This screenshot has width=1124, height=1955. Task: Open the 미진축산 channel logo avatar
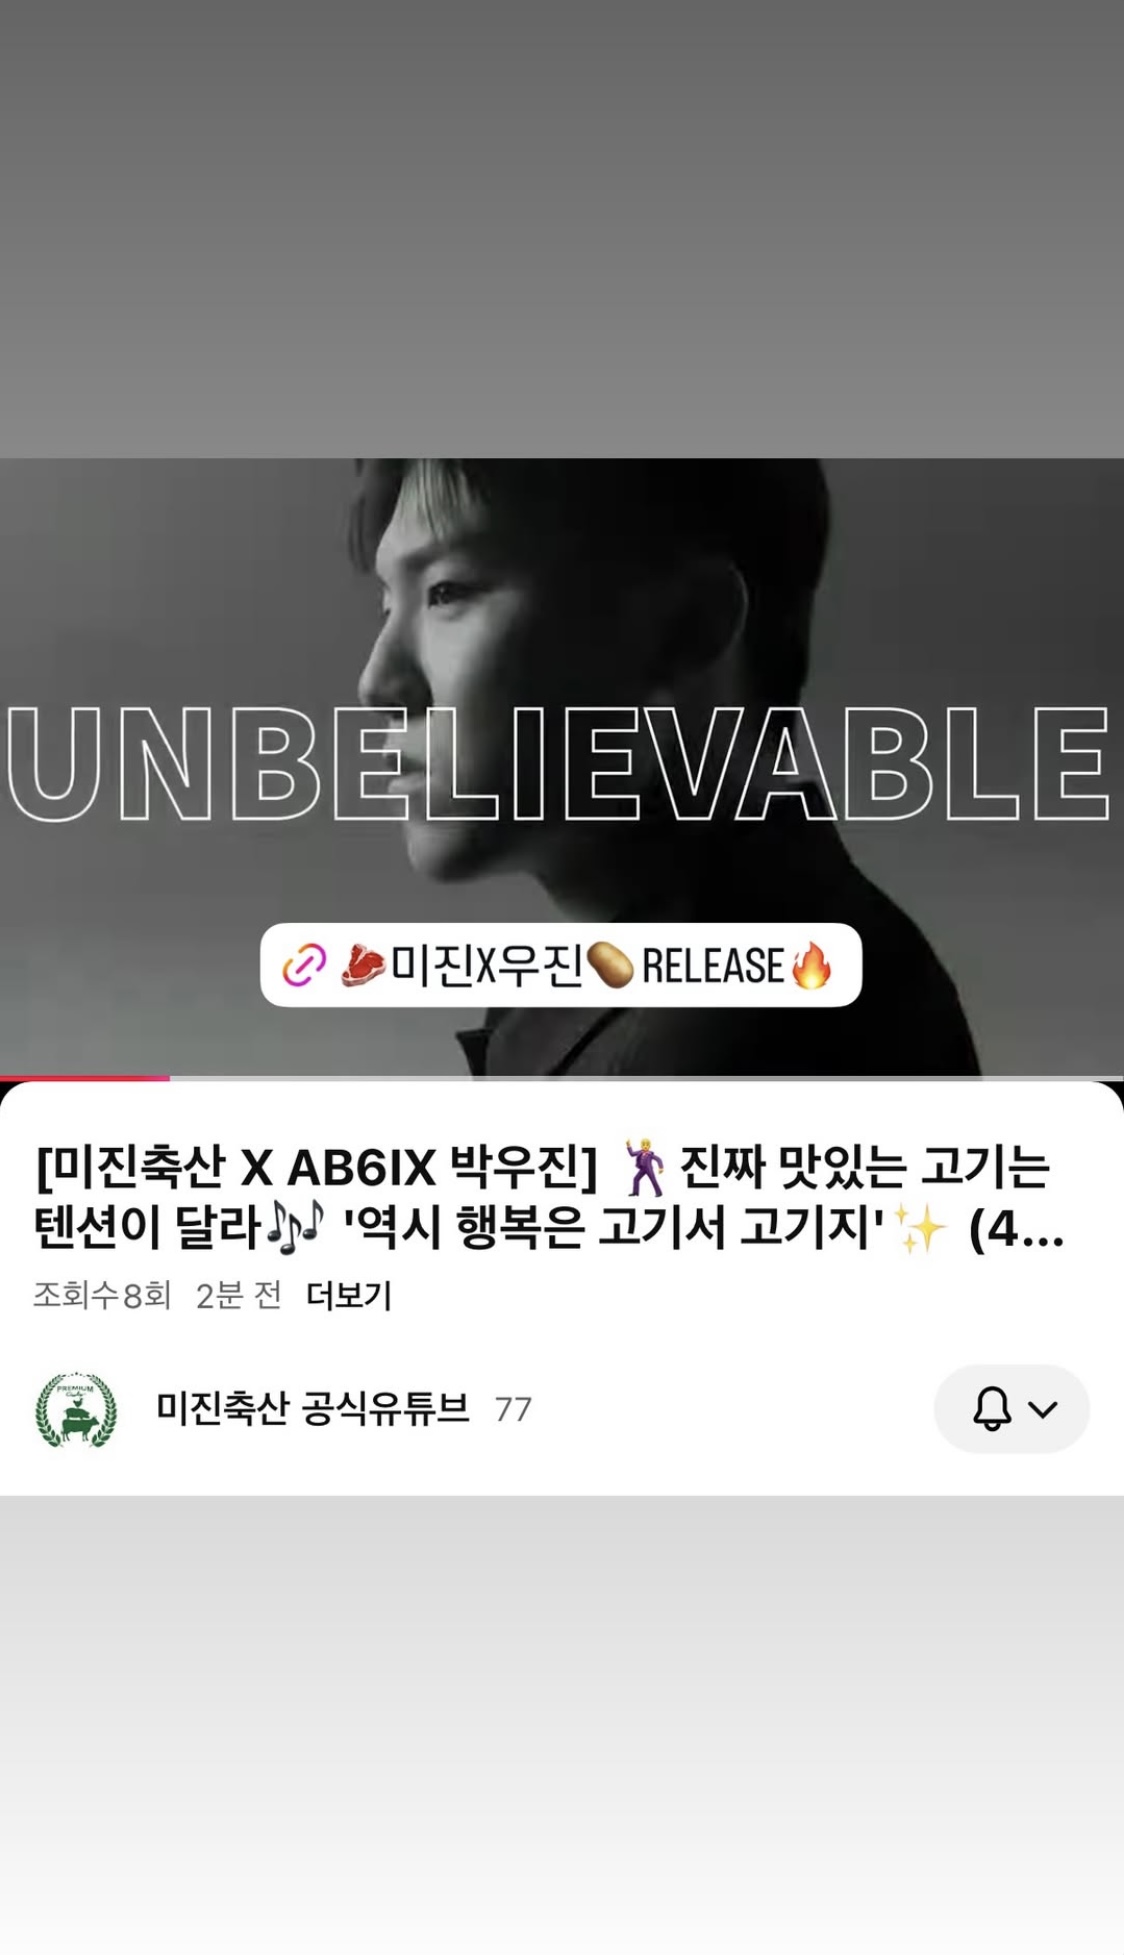76,1409
